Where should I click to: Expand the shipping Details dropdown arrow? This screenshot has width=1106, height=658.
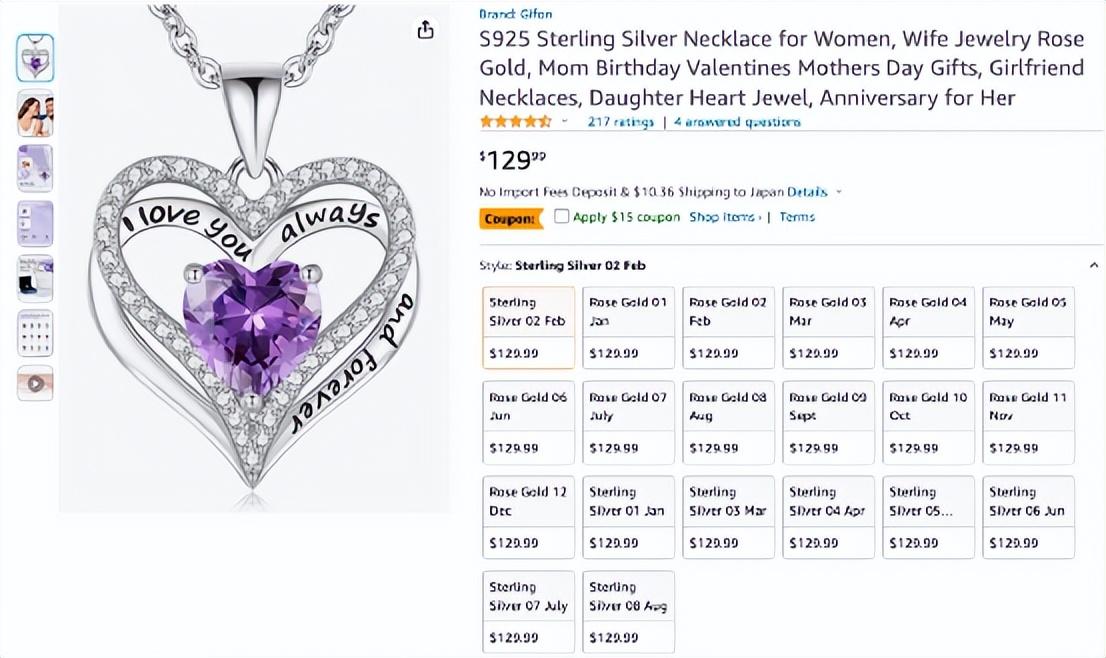click(x=839, y=192)
